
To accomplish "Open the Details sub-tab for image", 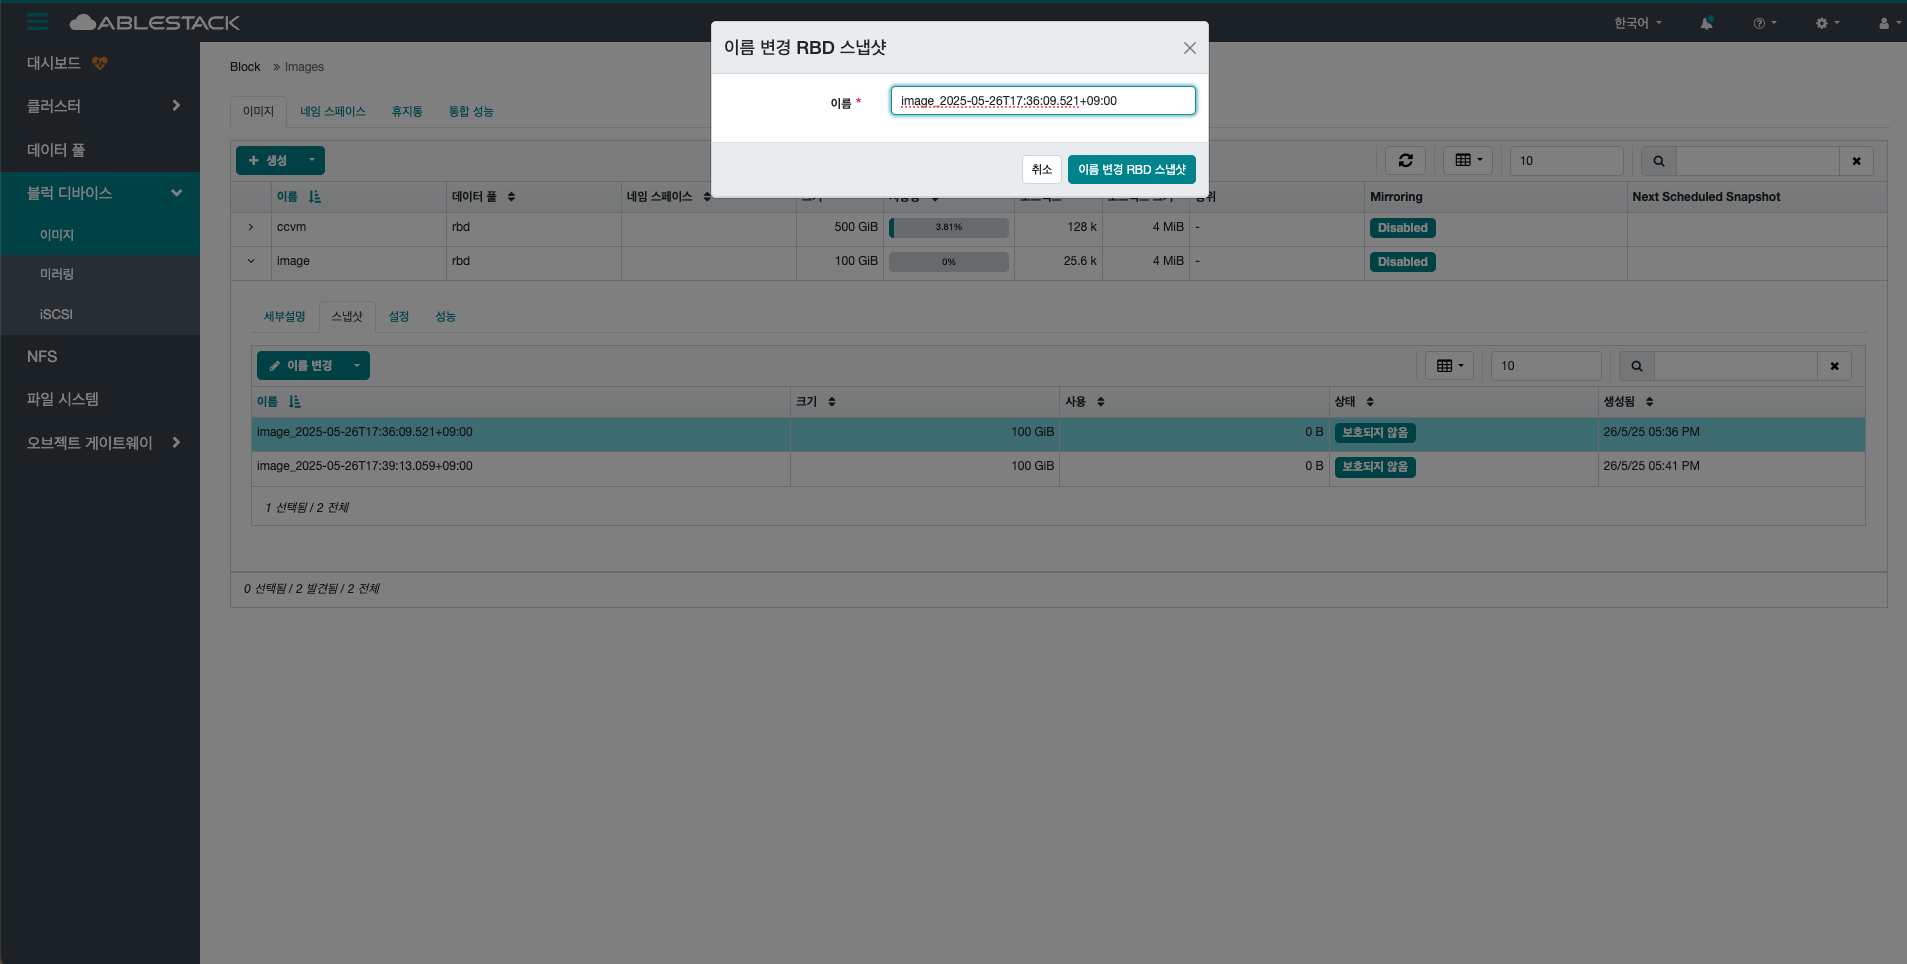I will tap(284, 317).
